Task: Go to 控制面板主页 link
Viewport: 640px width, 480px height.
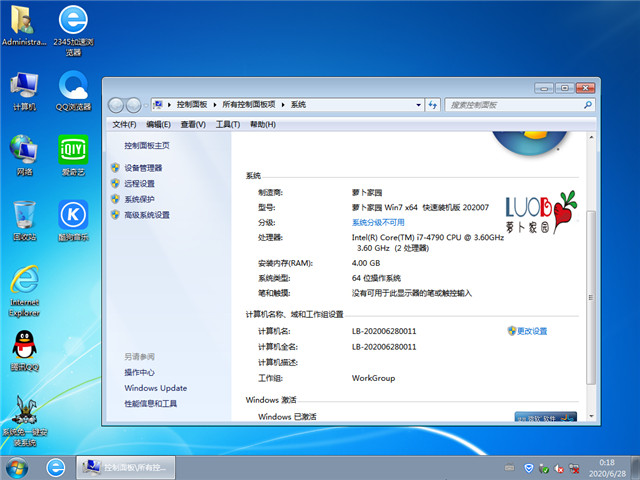Action: (x=147, y=146)
